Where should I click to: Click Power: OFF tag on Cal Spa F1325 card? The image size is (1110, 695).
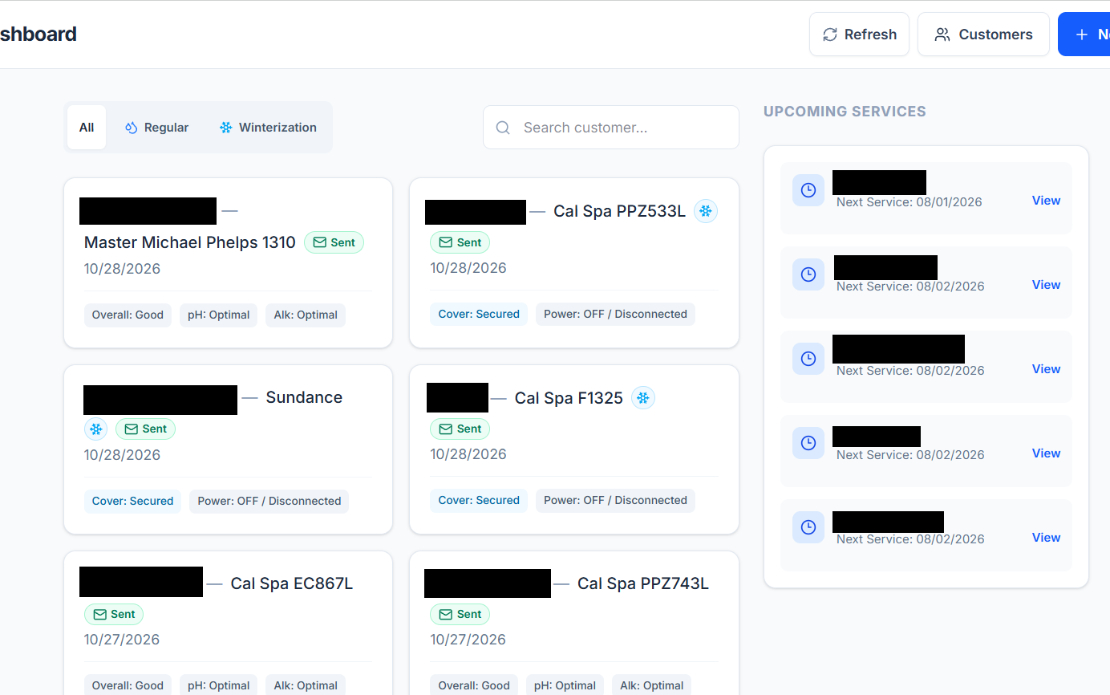tap(615, 500)
